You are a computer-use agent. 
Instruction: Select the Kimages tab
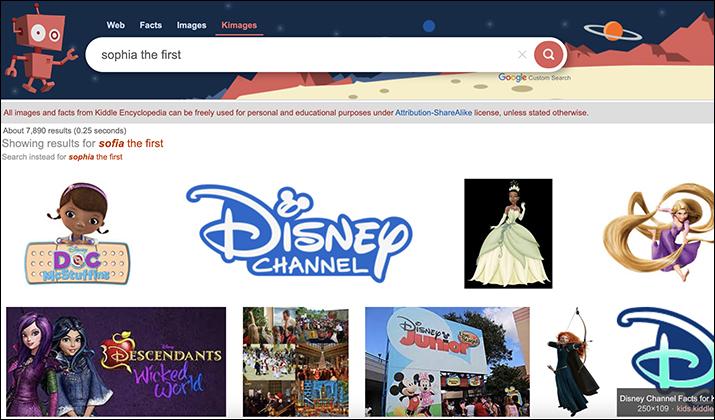point(238,24)
